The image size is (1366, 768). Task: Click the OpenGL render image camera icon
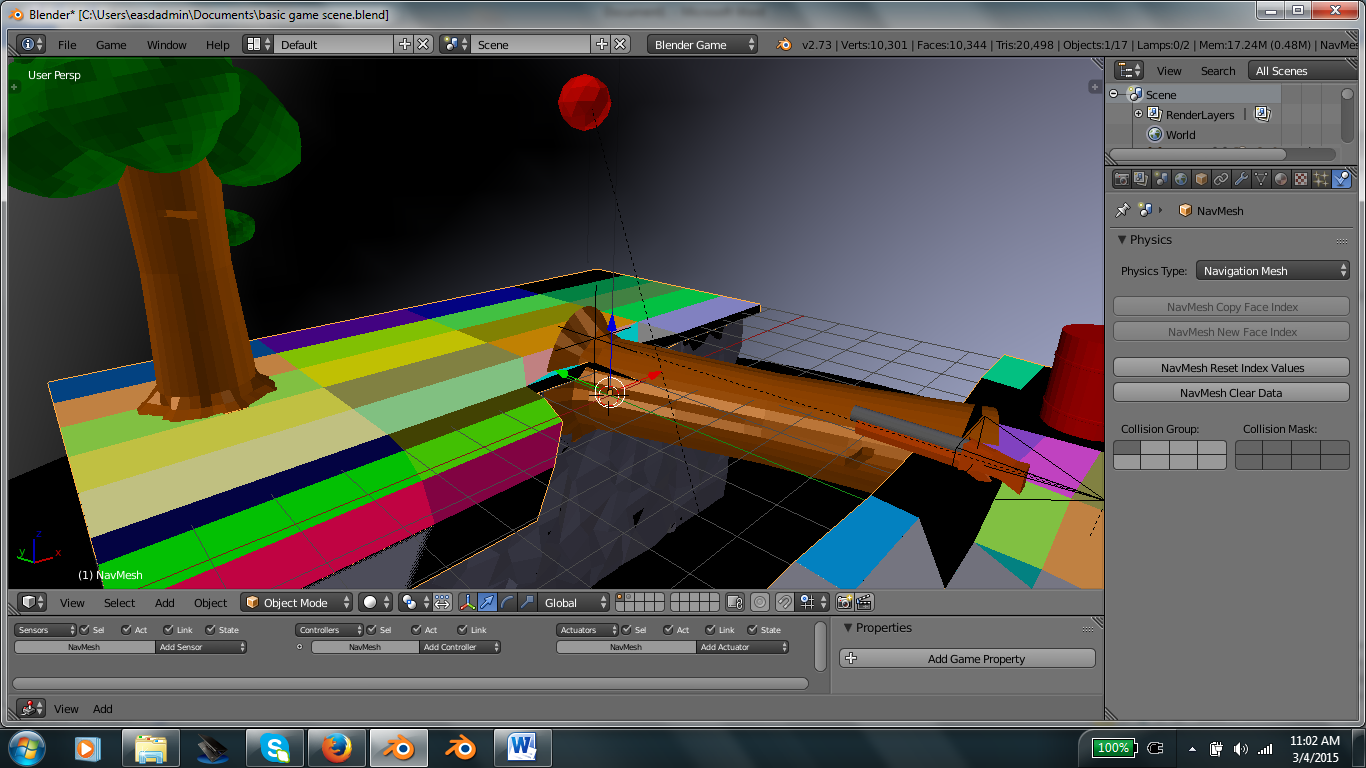(x=845, y=602)
